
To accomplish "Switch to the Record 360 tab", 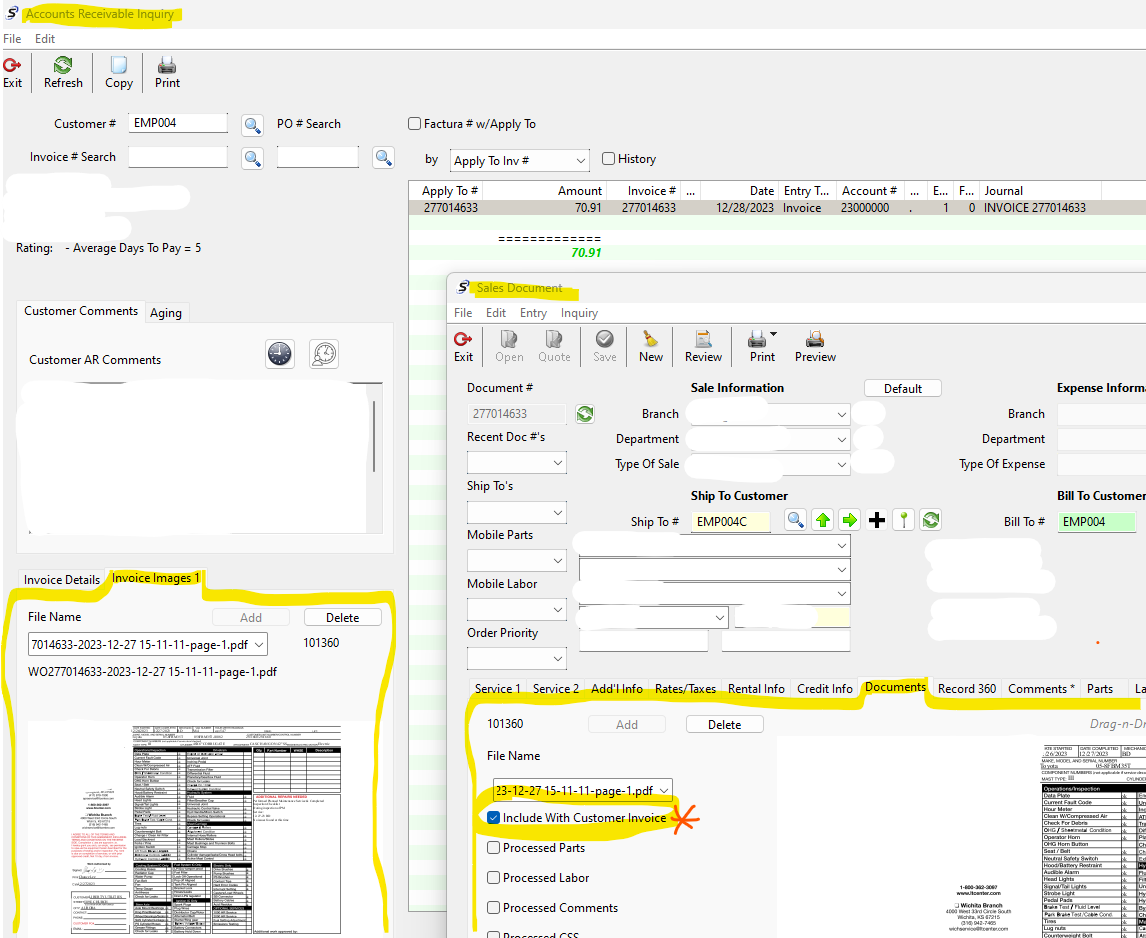I will pos(966,689).
